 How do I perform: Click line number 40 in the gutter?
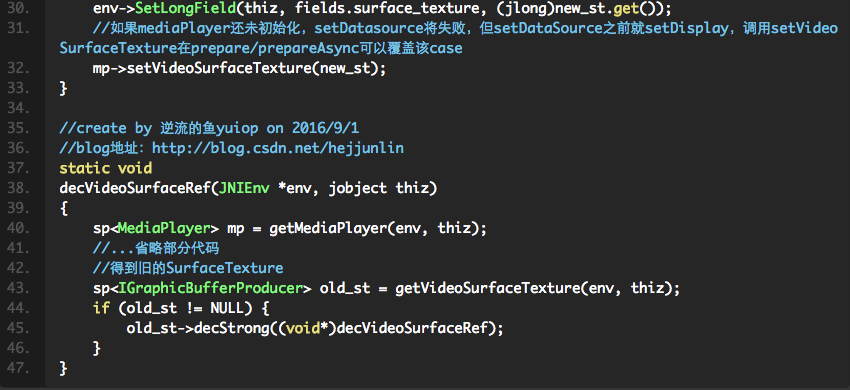(18, 228)
